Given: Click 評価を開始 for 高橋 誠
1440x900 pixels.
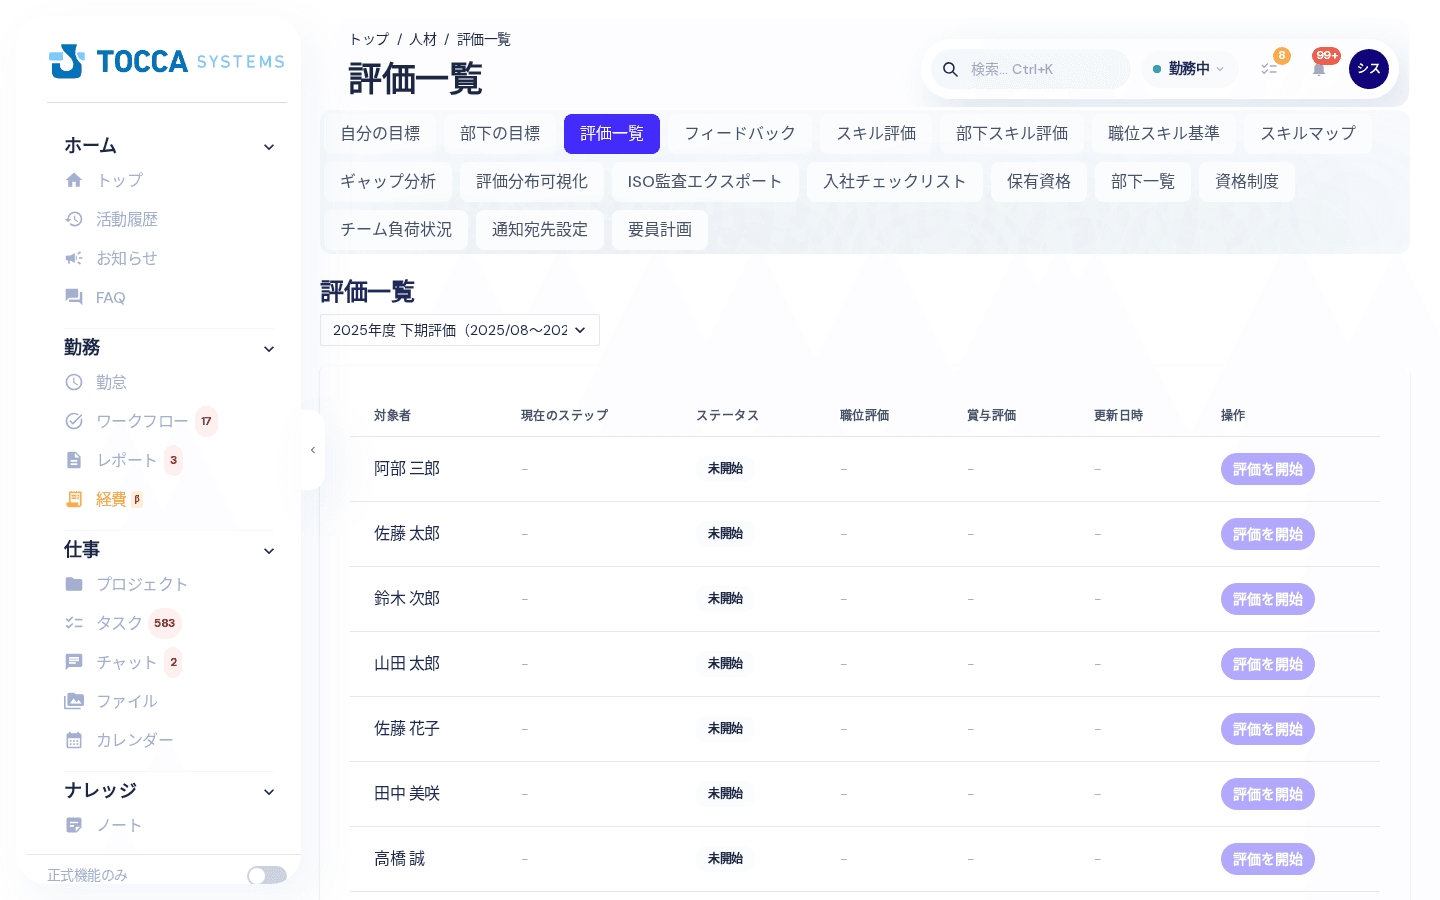Looking at the screenshot, I should 1268,859.
